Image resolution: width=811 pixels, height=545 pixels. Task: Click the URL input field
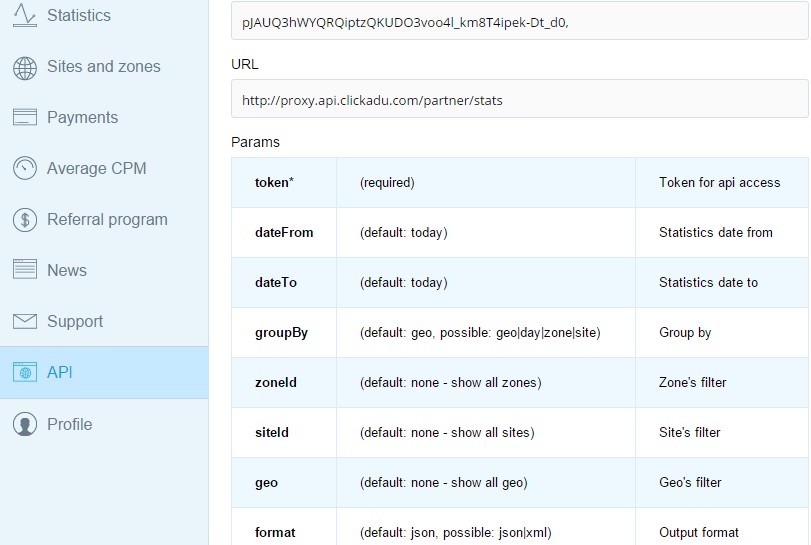tap(519, 100)
